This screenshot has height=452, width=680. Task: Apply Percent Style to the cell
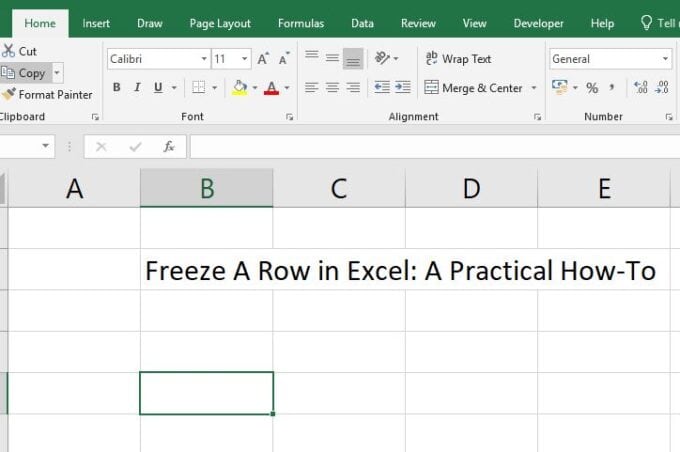point(592,88)
